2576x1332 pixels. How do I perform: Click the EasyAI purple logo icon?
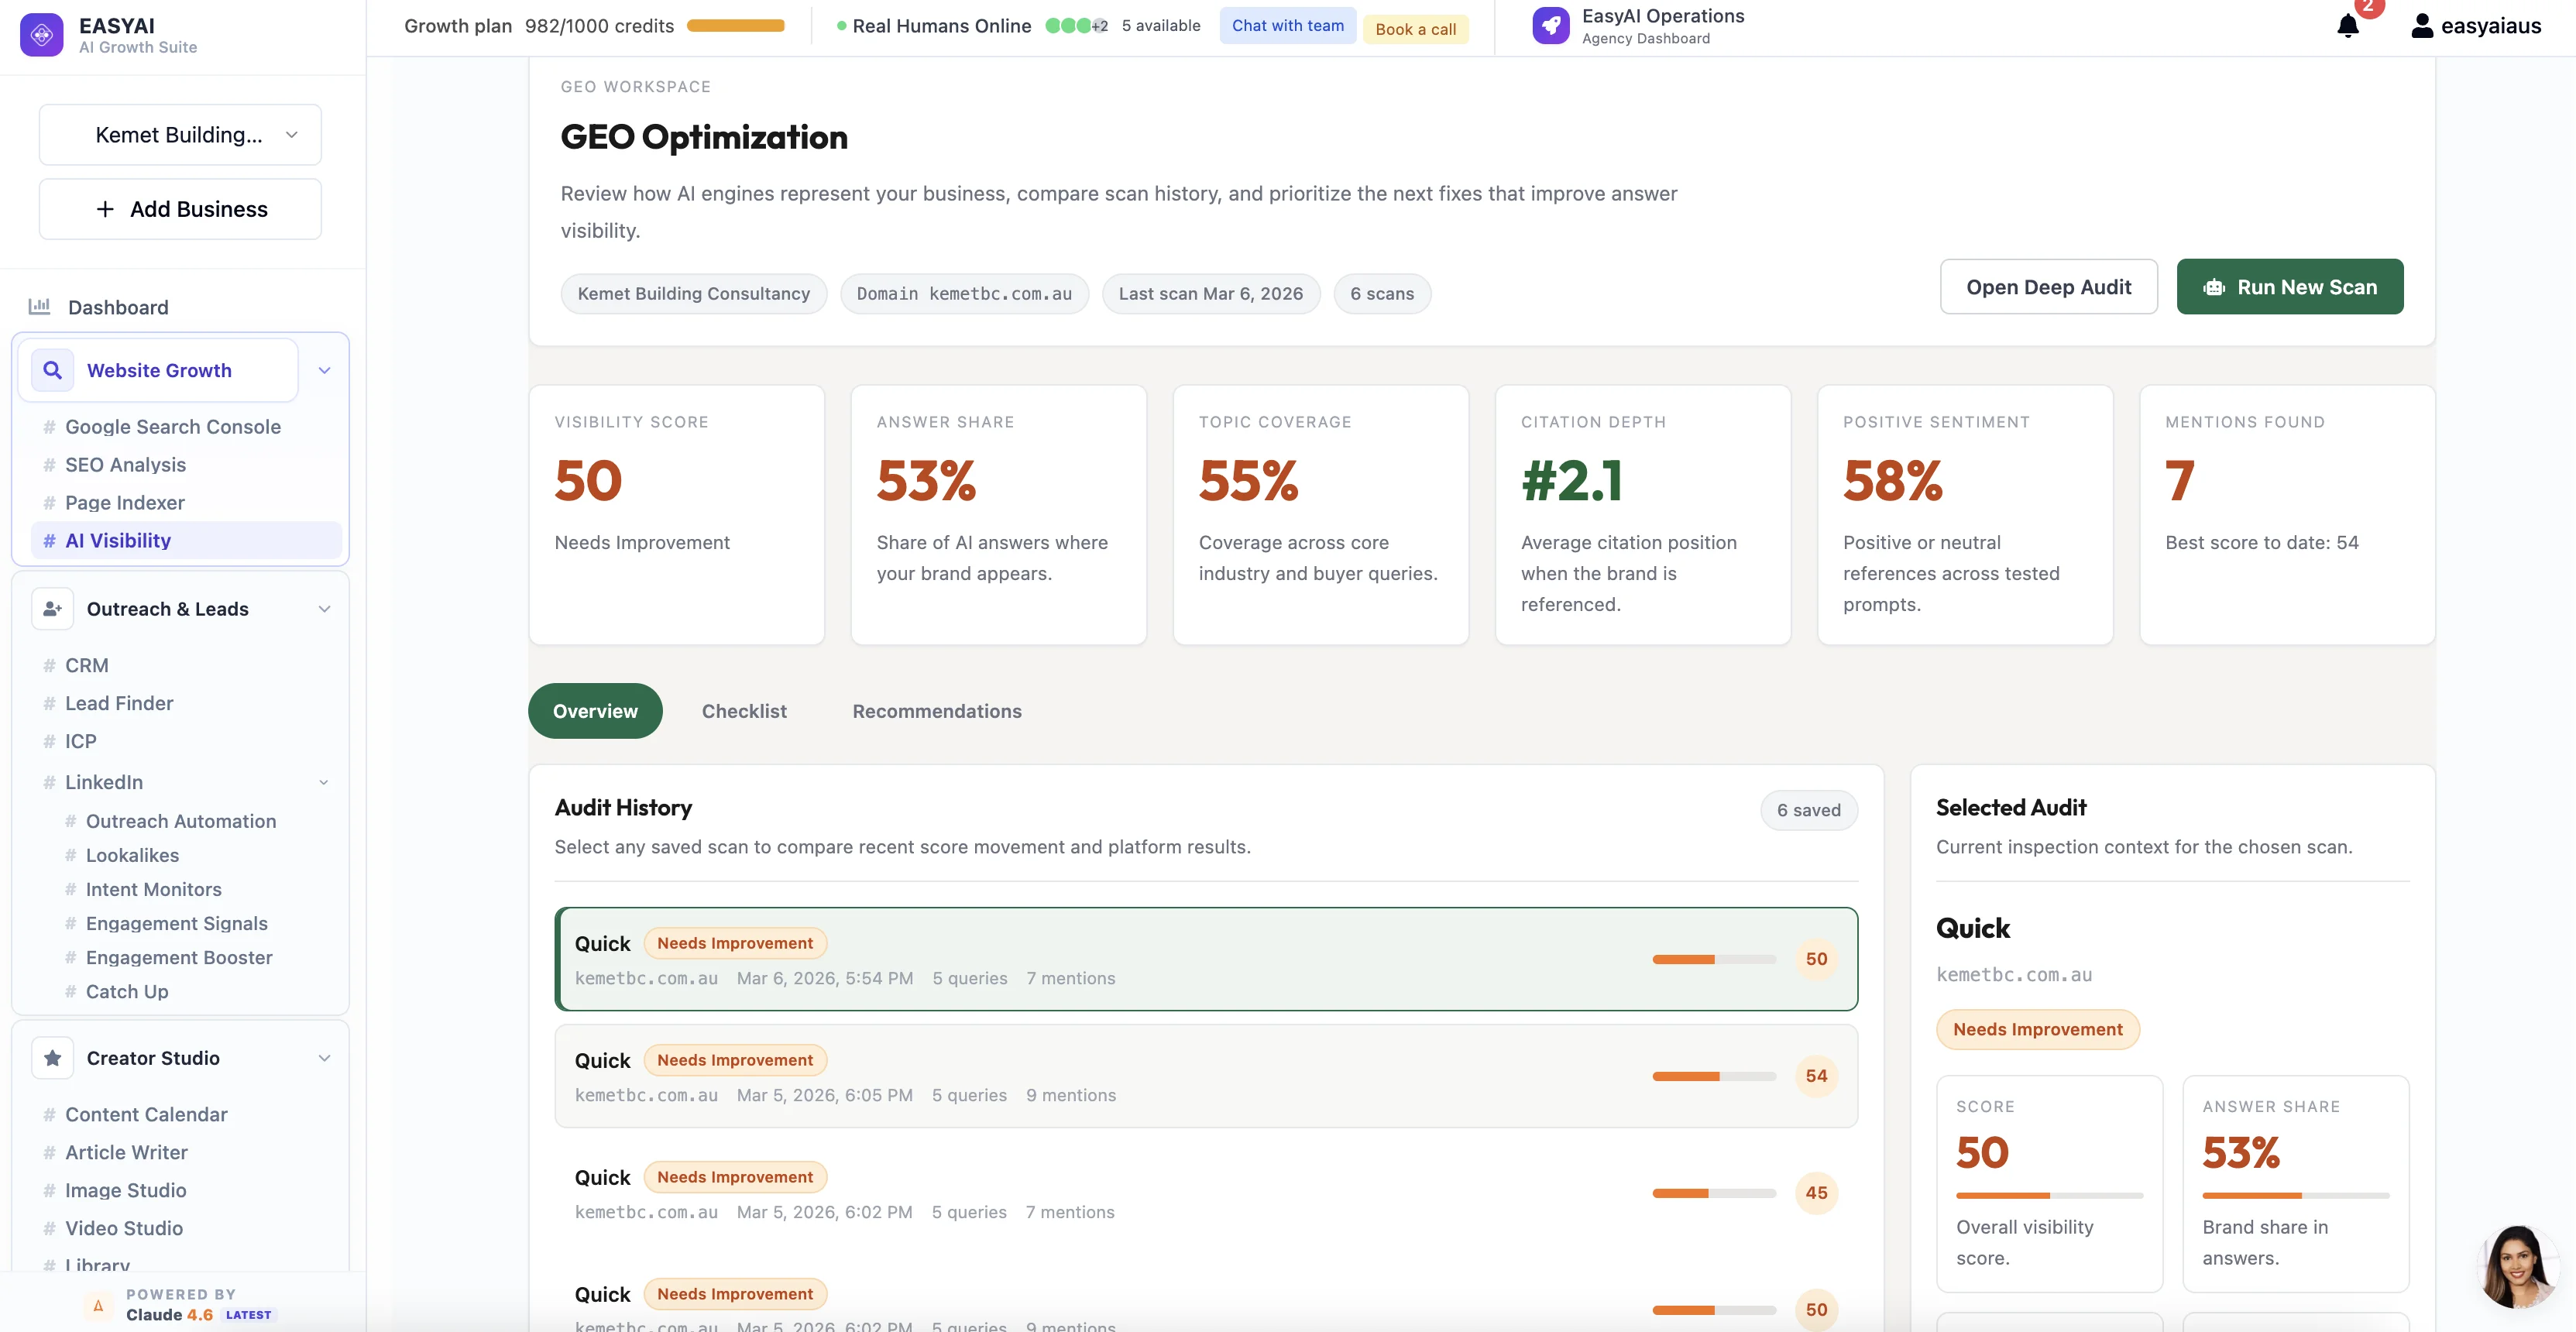click(41, 35)
